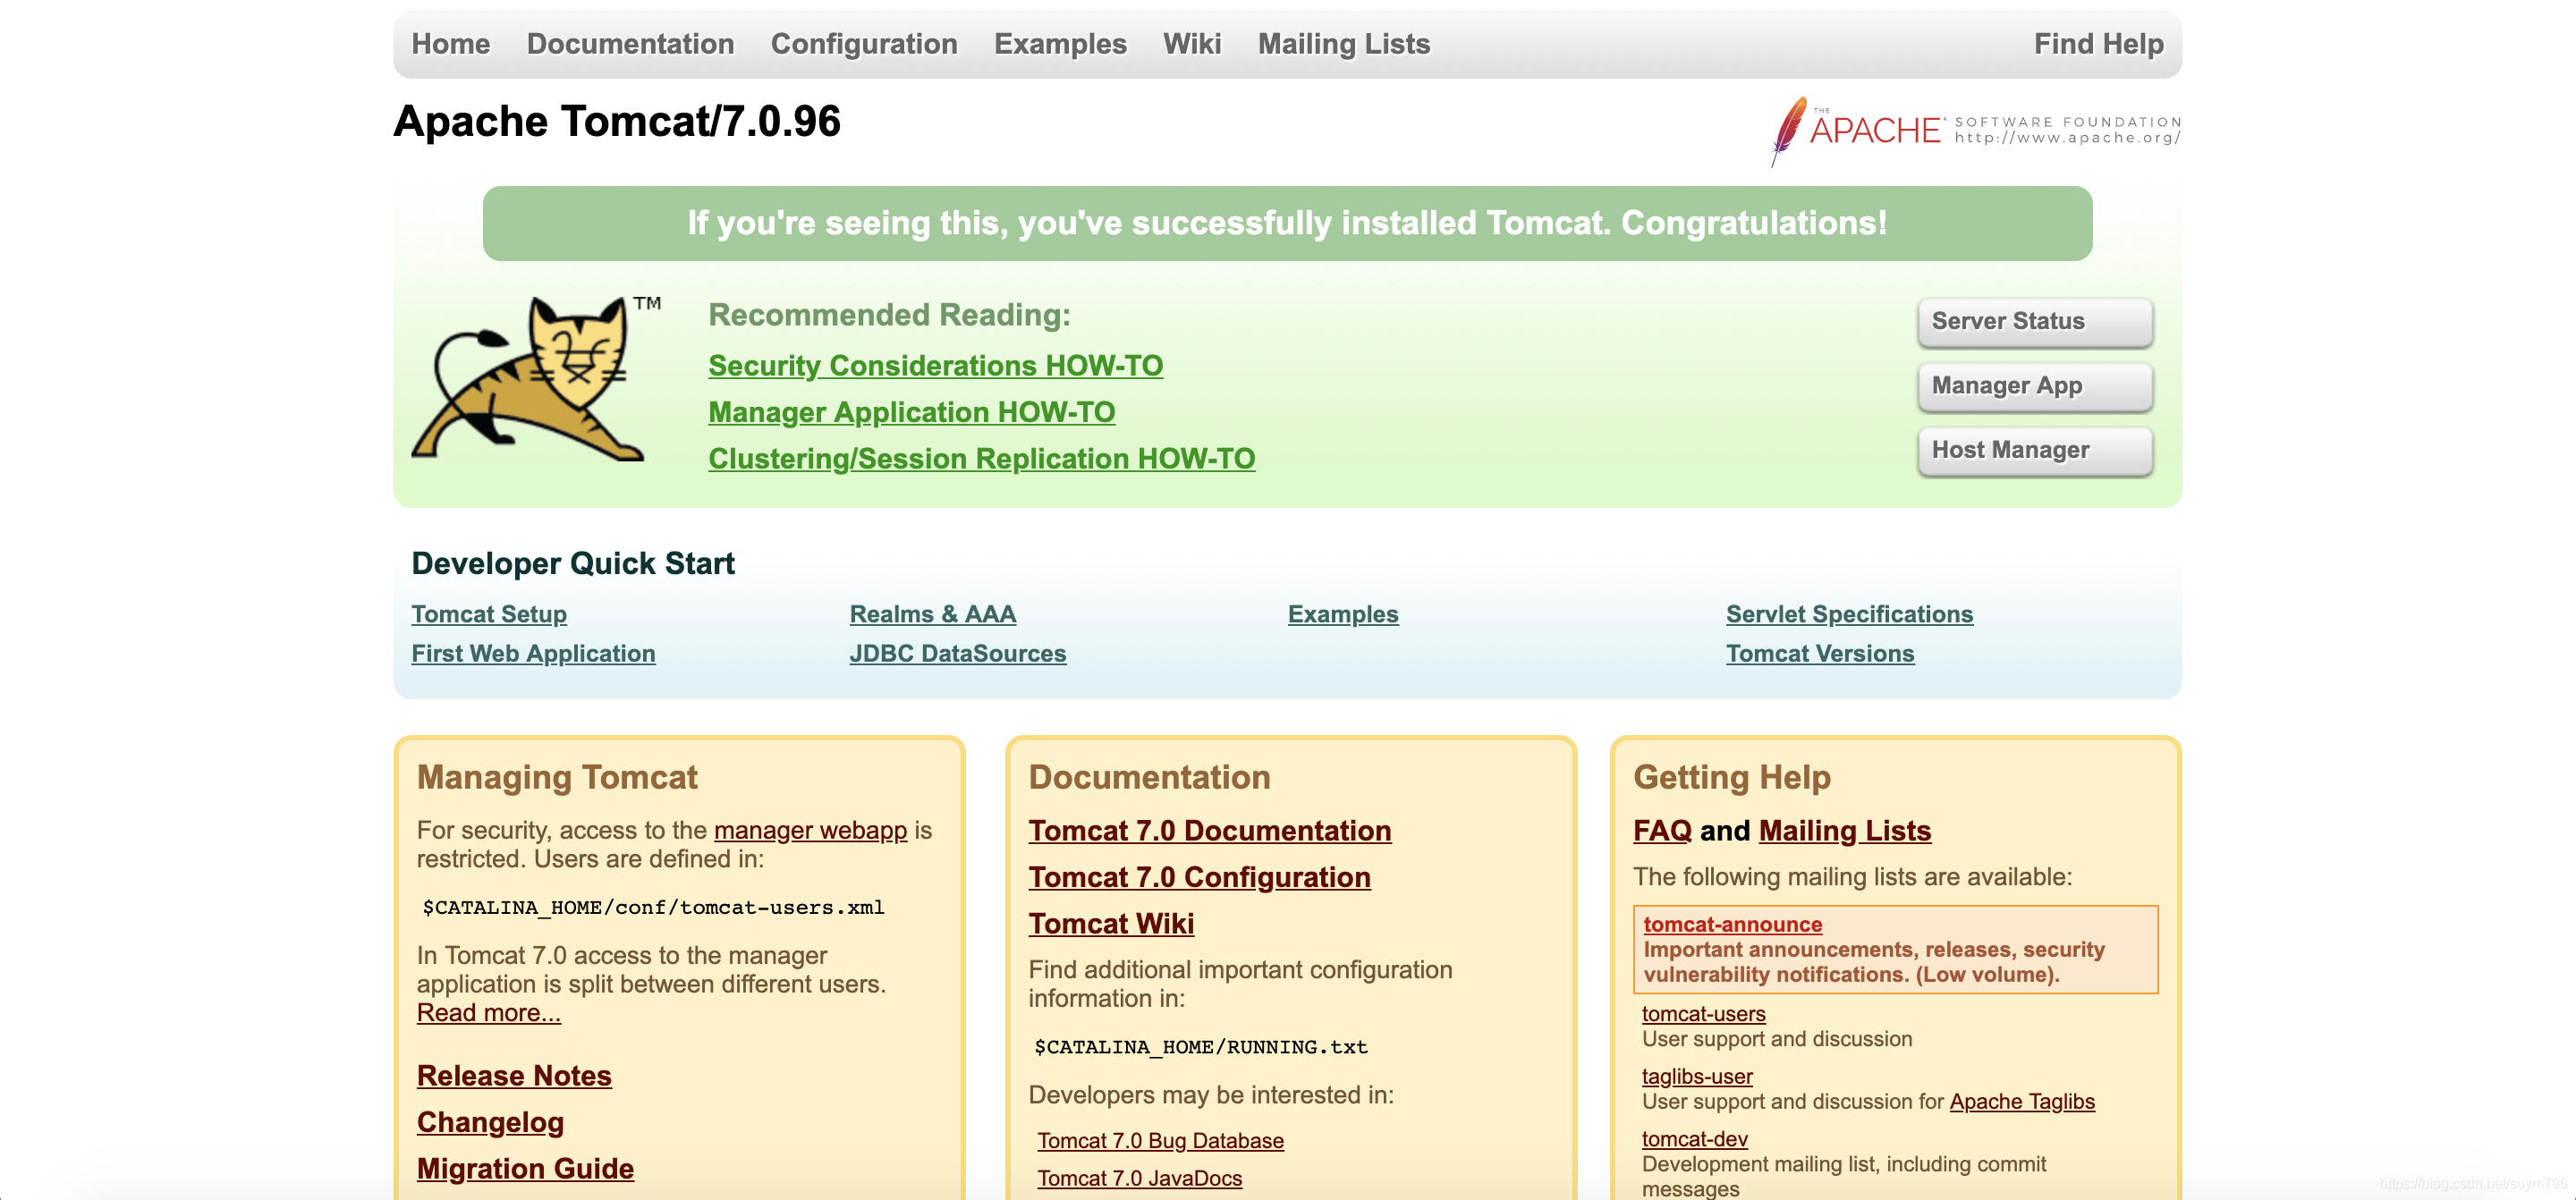This screenshot has width=2576, height=1200.
Task: Open the Wiki navigation item
Action: [x=1192, y=44]
